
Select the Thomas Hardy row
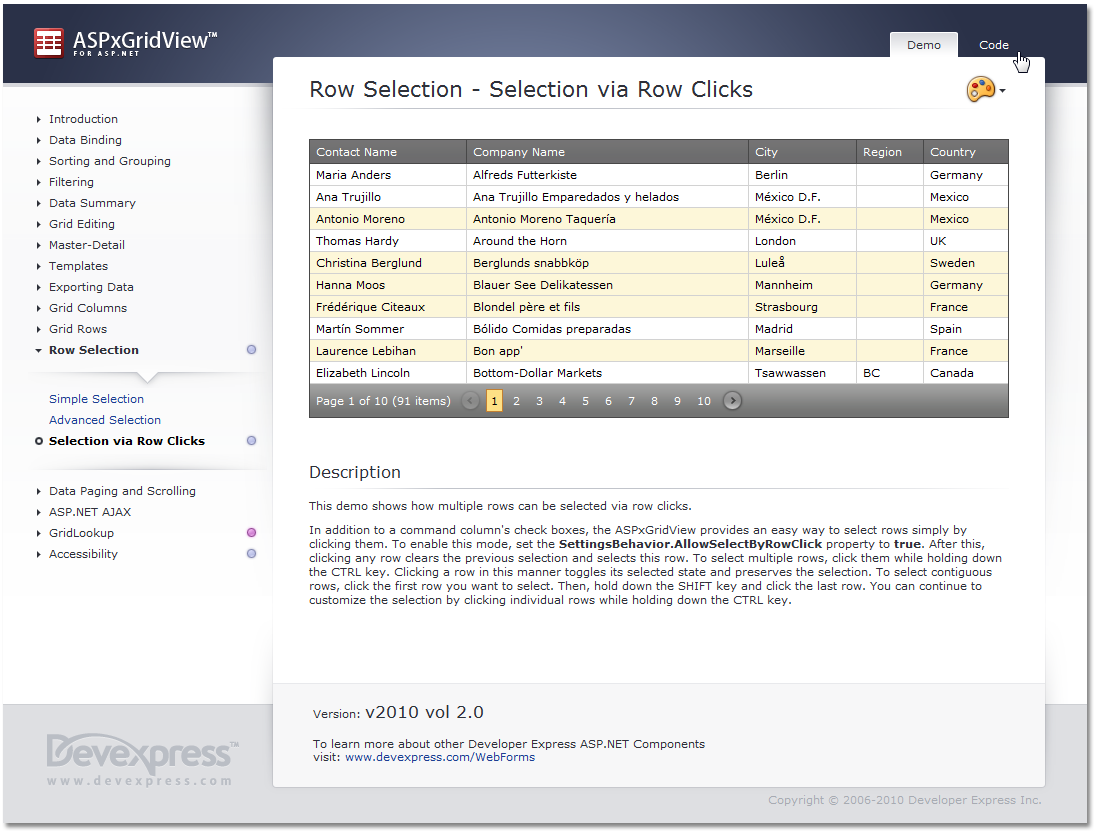pos(600,241)
